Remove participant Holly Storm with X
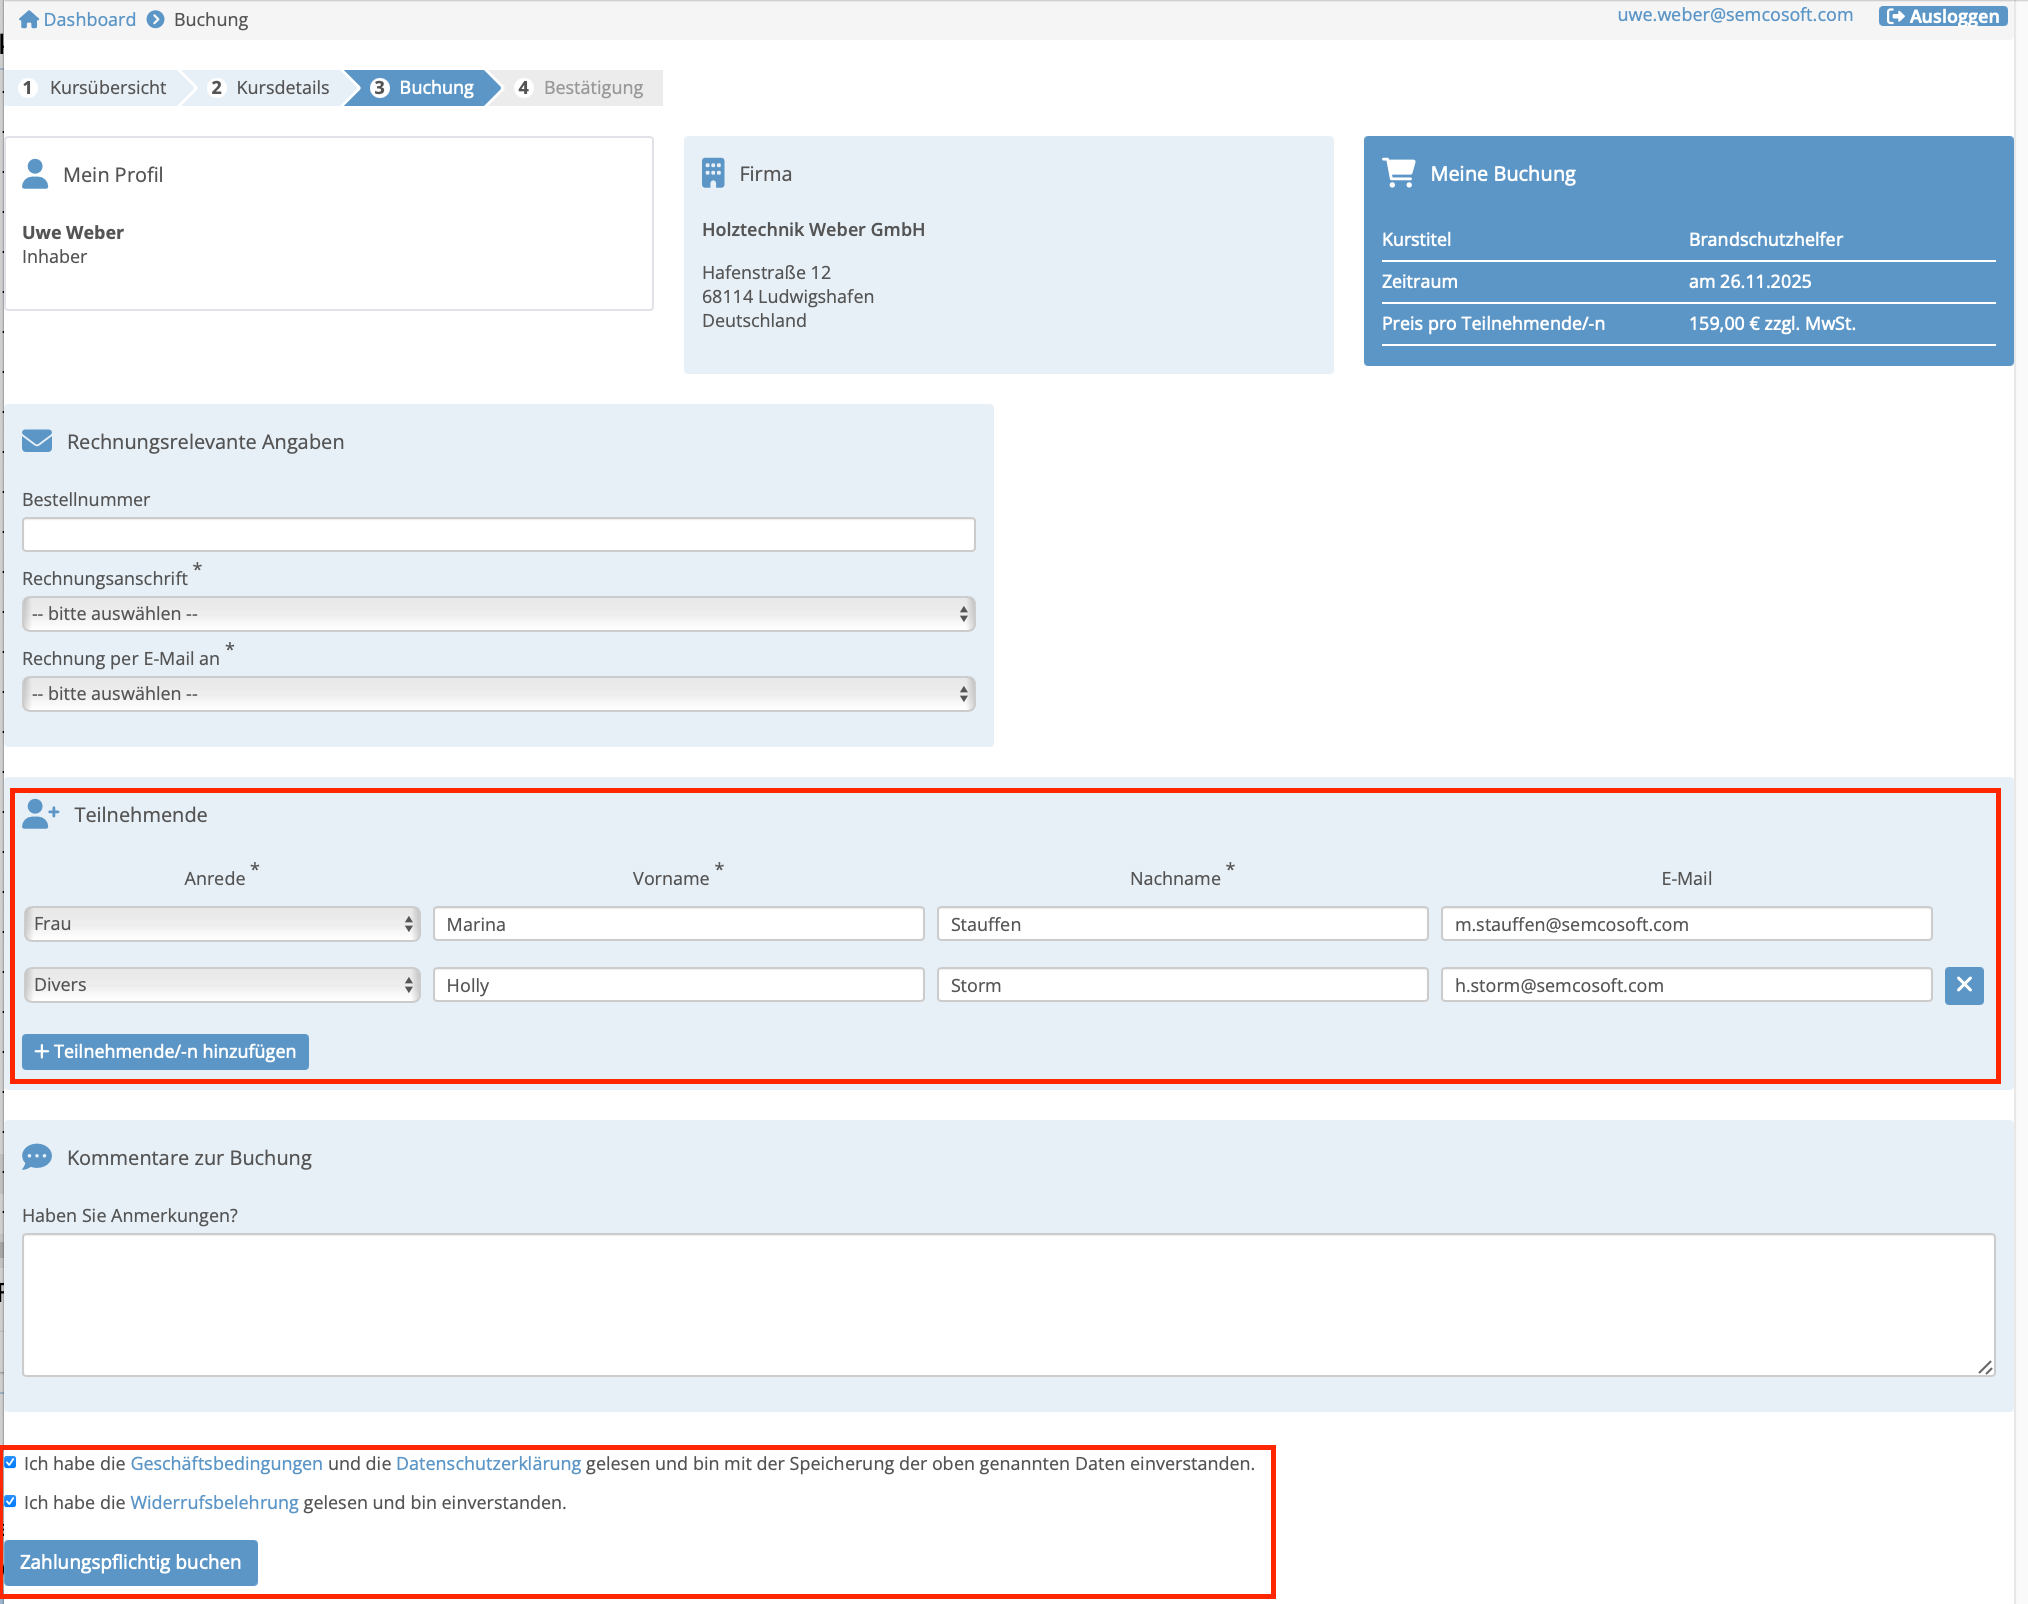Image resolution: width=2028 pixels, height=1604 pixels. (x=1963, y=985)
